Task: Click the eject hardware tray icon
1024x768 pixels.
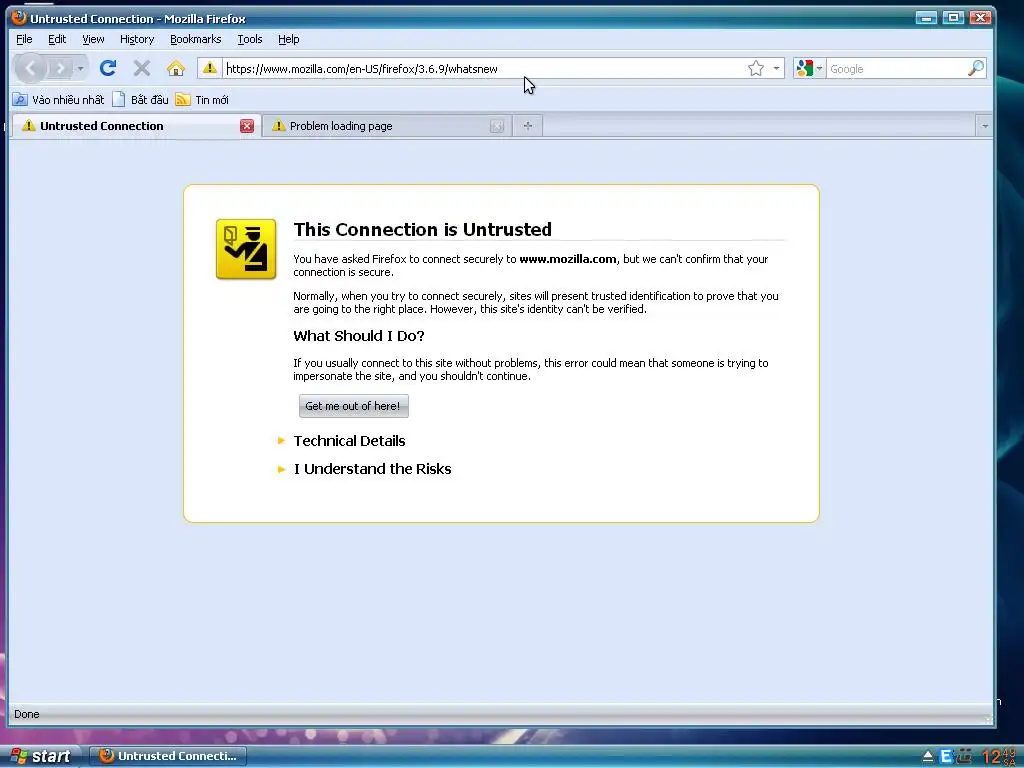Action: pos(927,756)
